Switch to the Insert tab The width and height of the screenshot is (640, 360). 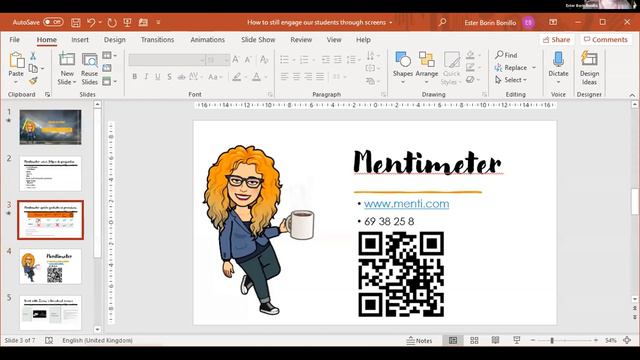click(x=80, y=40)
